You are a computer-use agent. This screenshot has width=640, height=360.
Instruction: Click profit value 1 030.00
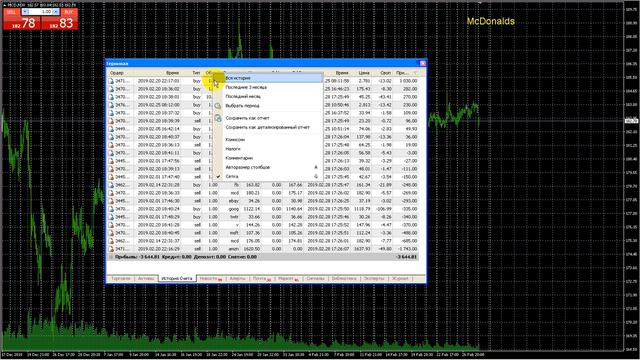[x=408, y=81]
